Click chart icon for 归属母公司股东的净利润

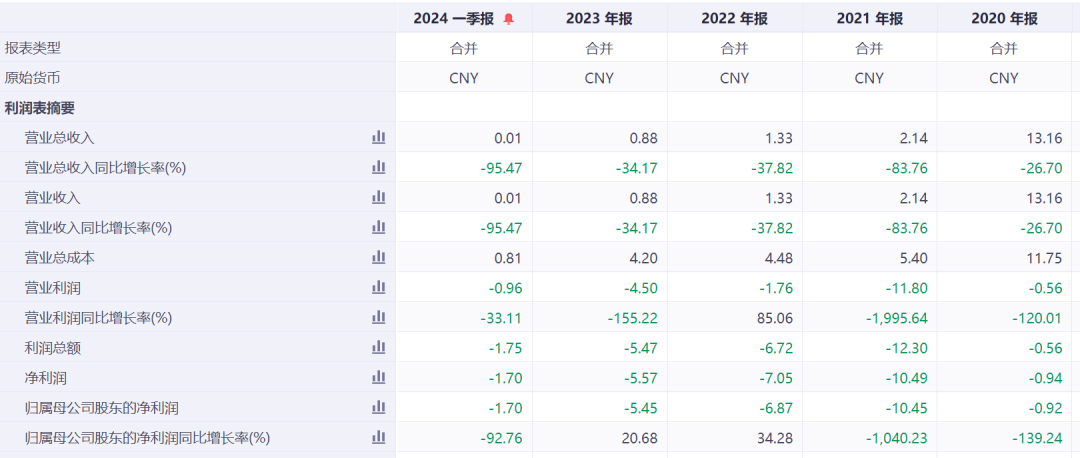(x=378, y=408)
